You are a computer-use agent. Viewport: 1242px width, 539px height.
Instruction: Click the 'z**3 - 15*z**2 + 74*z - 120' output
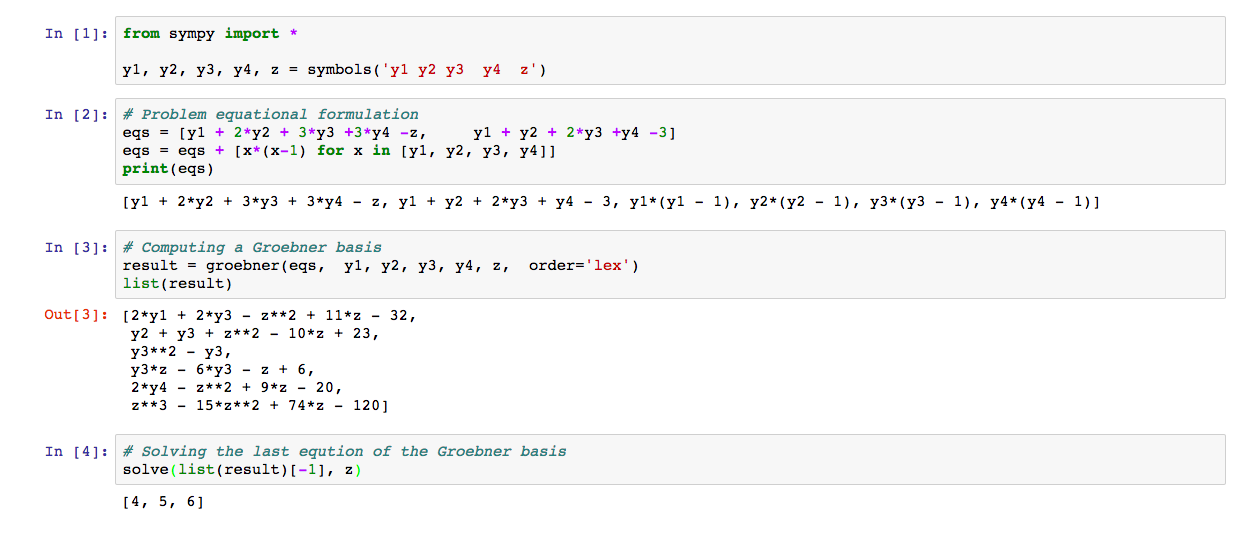[x=259, y=406]
